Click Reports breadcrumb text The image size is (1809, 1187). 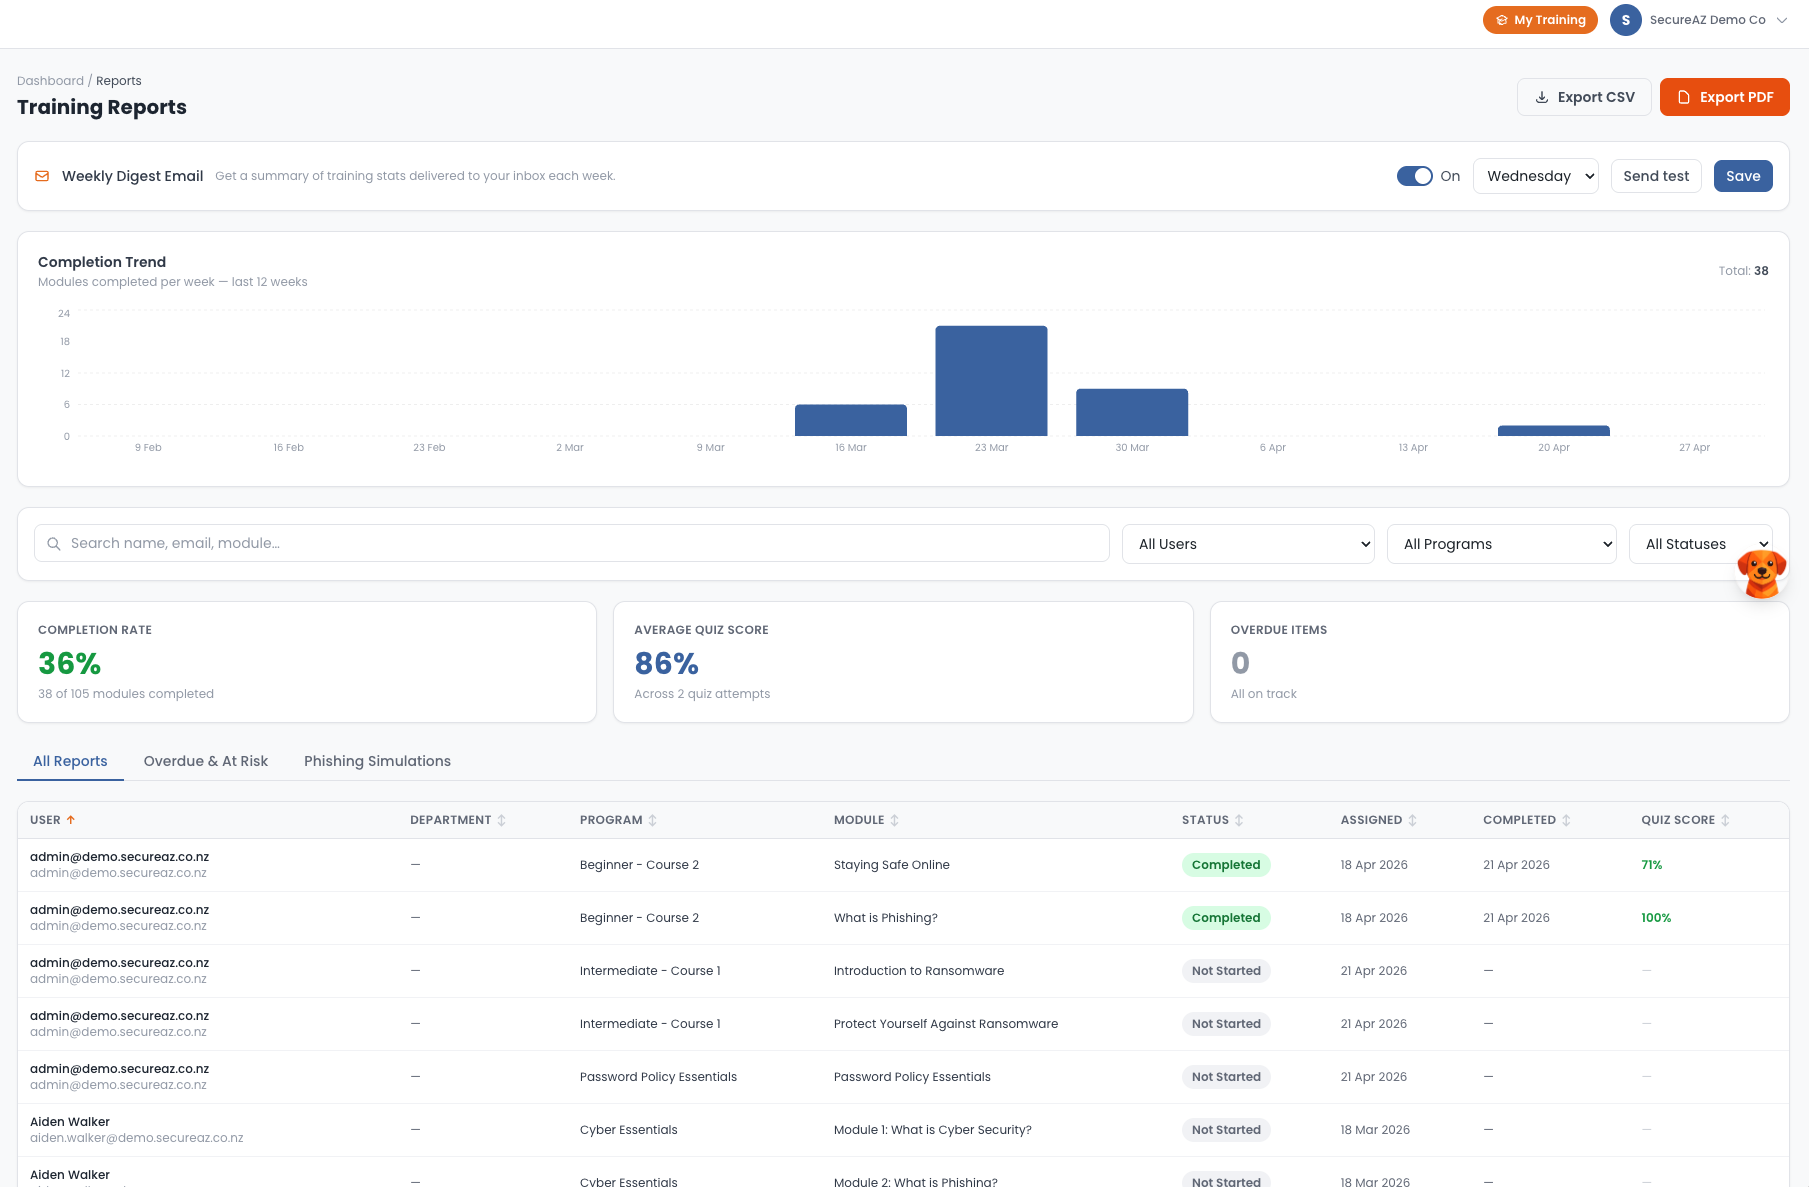tap(119, 81)
